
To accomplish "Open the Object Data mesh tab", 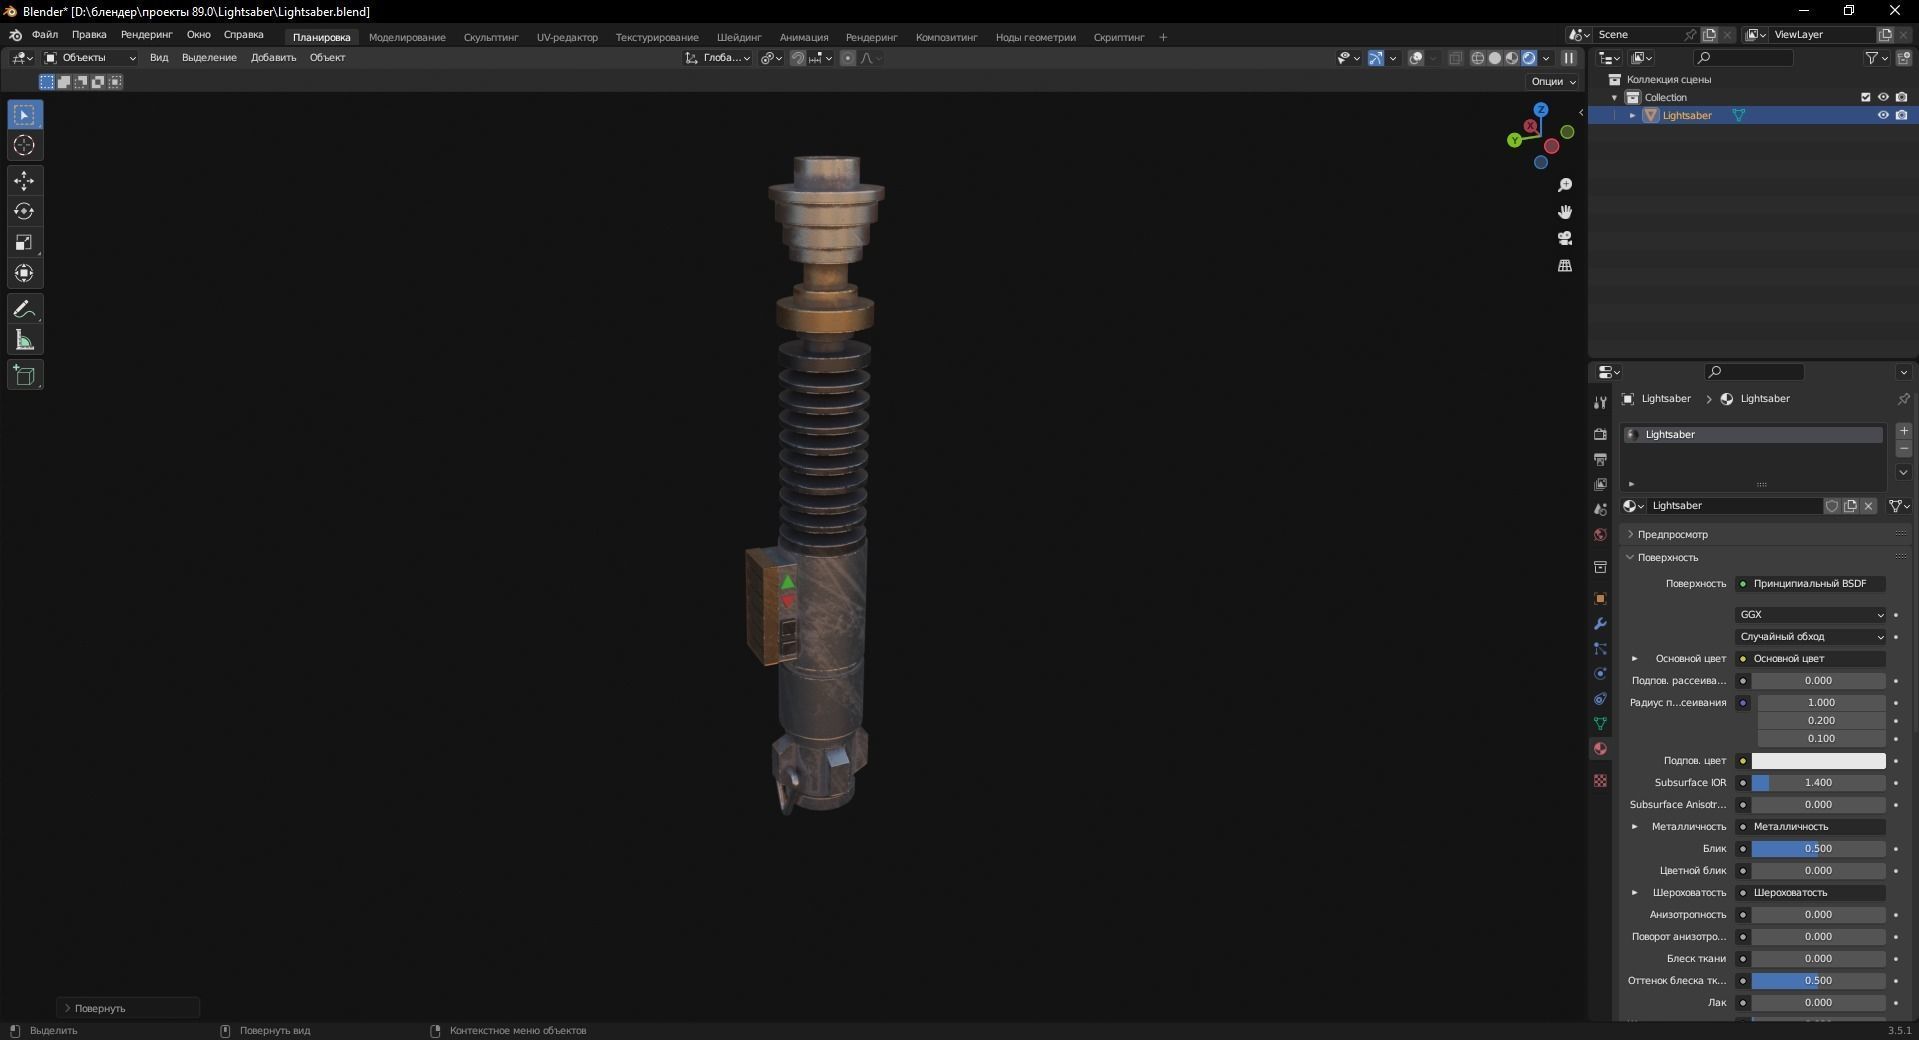I will coord(1600,723).
